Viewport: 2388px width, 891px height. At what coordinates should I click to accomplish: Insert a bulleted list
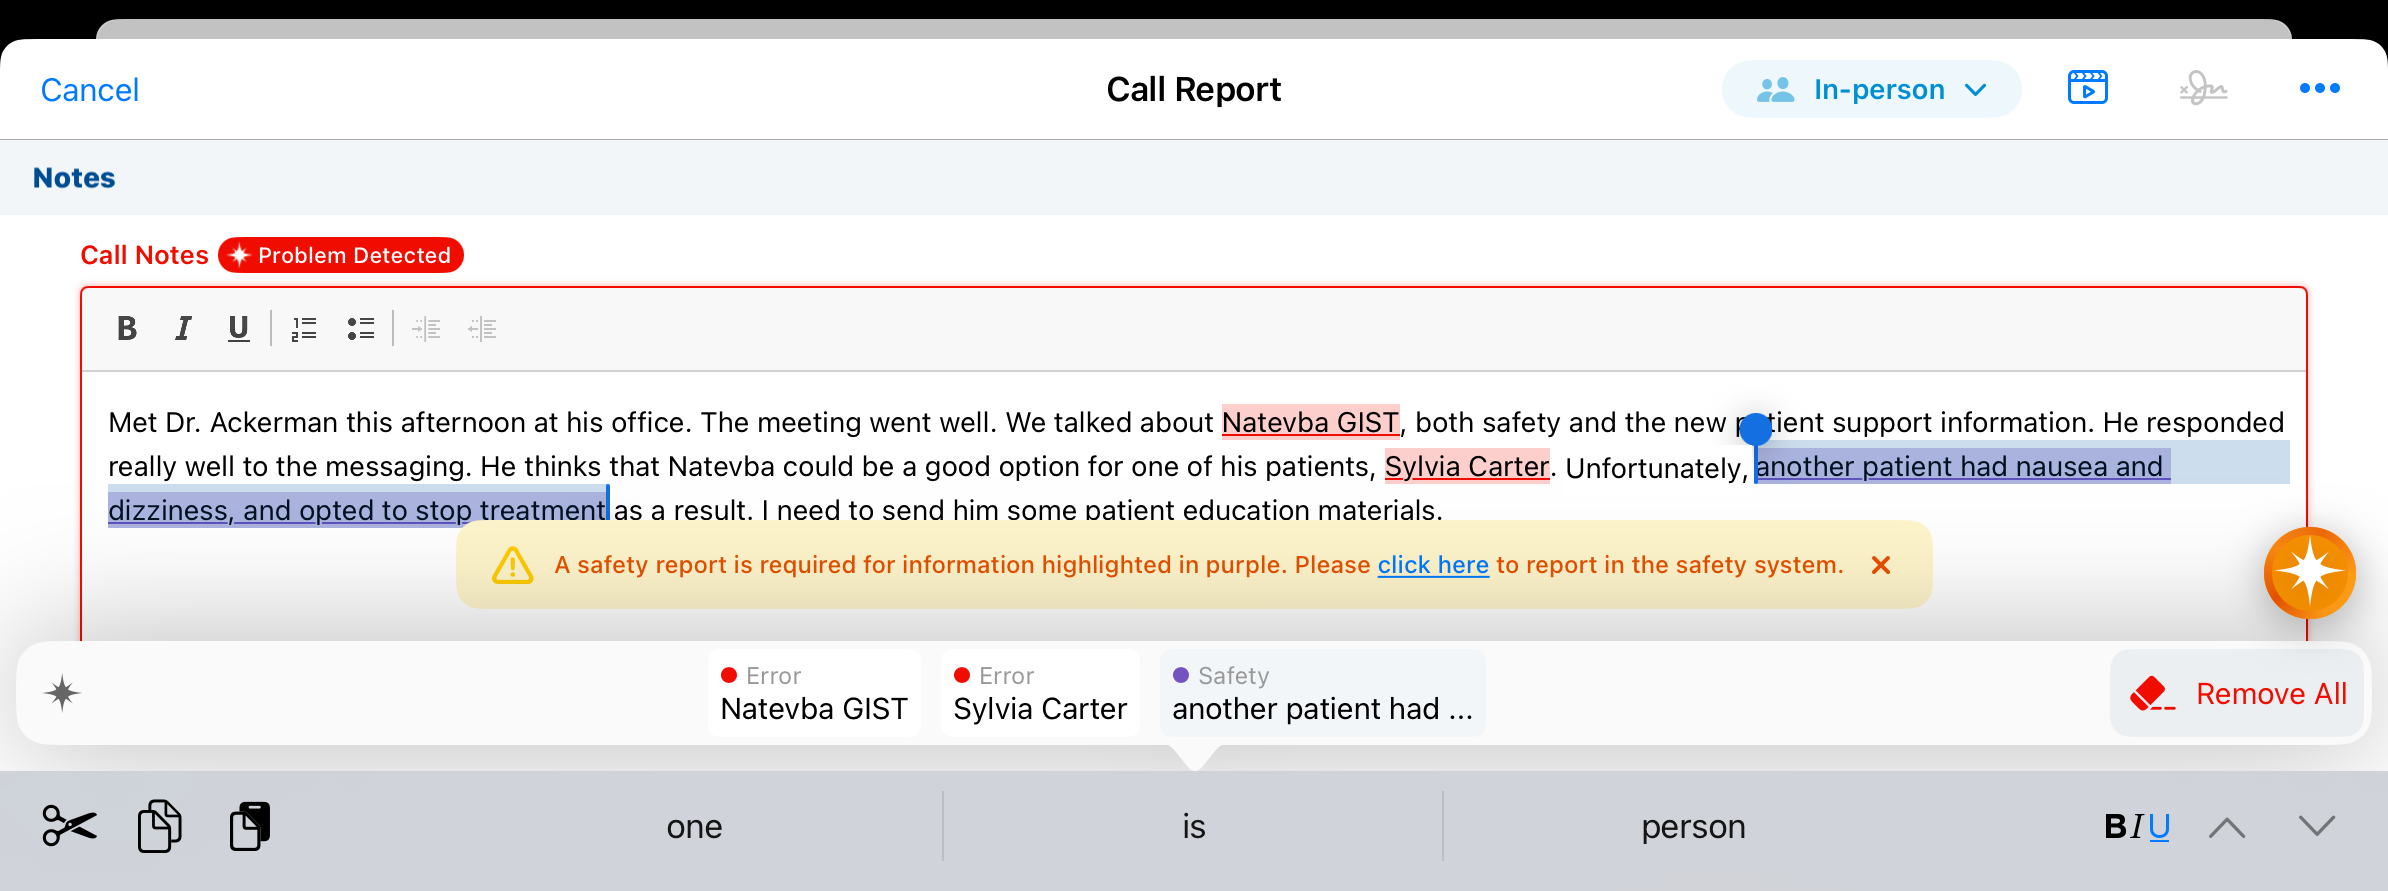click(361, 328)
